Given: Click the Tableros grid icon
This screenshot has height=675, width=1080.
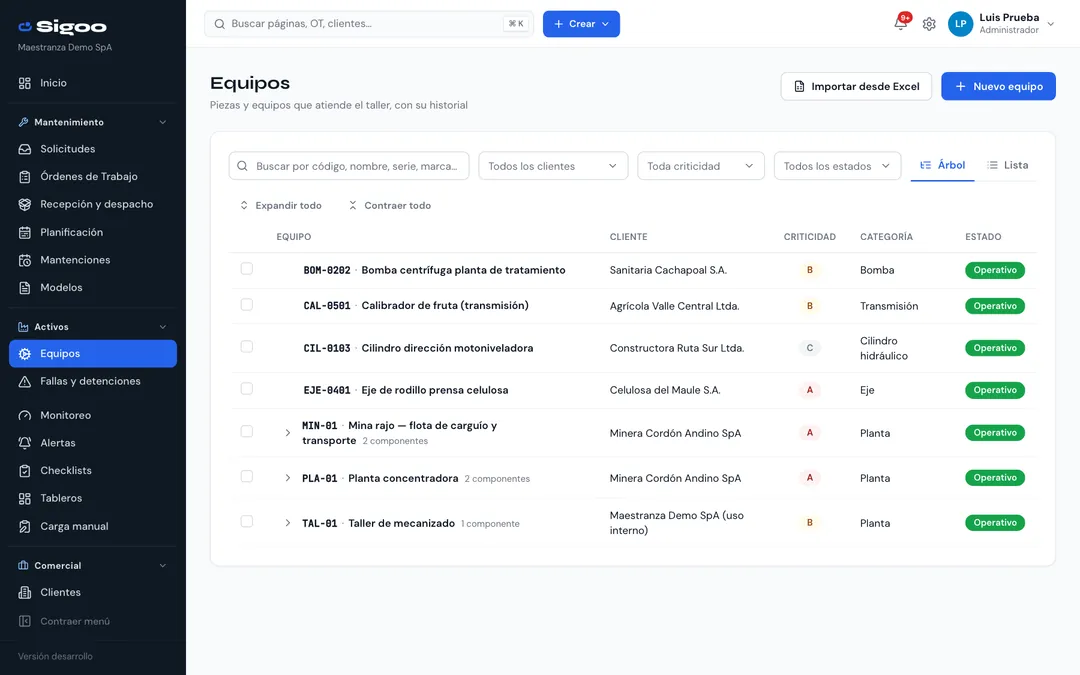Looking at the screenshot, I should (x=25, y=499).
